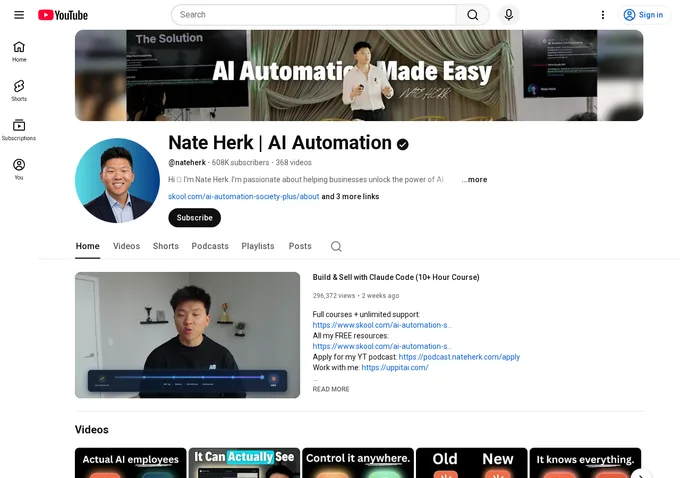Open the uppitai.com link

coord(395,367)
